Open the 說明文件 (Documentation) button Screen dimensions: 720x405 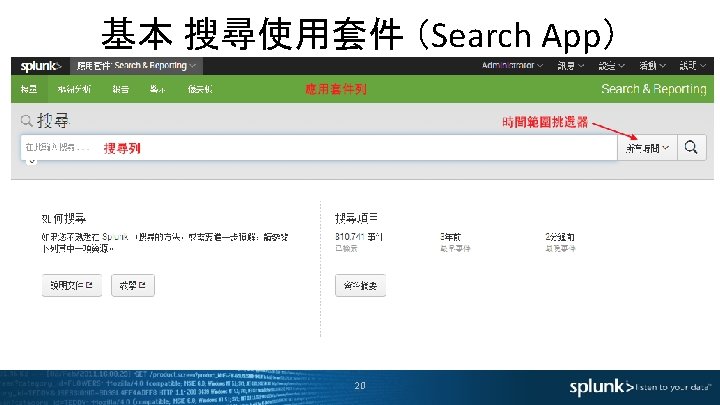72,286
